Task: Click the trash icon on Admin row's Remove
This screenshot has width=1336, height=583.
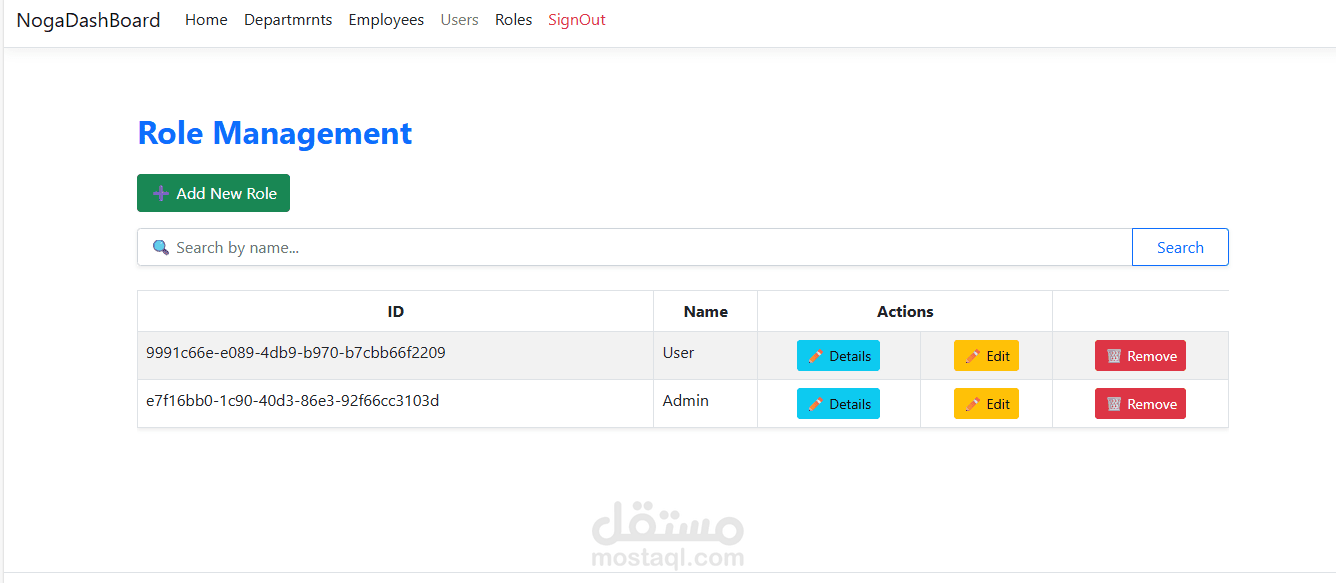Action: point(1114,404)
